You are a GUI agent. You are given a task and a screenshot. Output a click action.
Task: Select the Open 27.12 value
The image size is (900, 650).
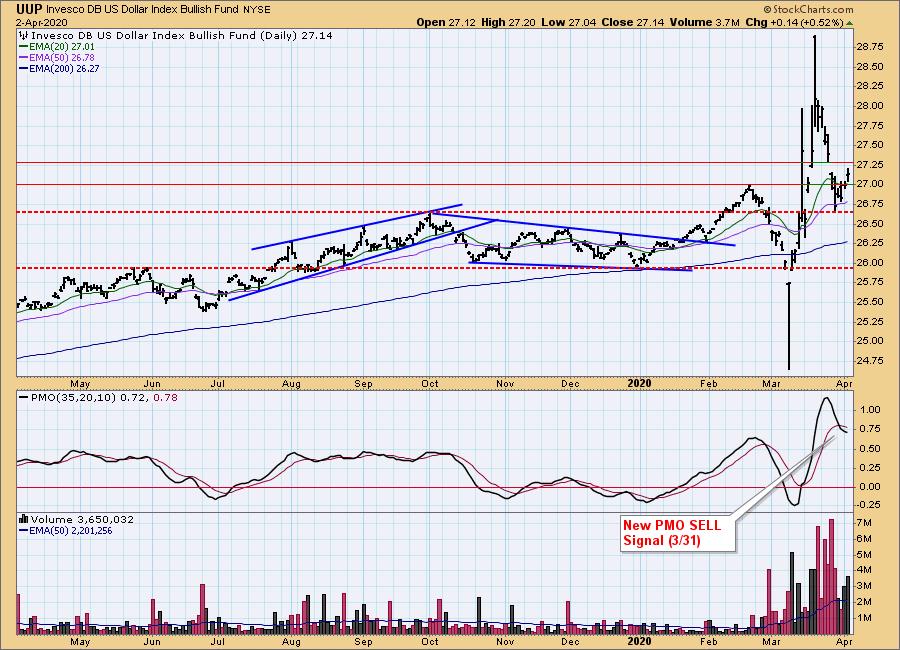coord(446,23)
